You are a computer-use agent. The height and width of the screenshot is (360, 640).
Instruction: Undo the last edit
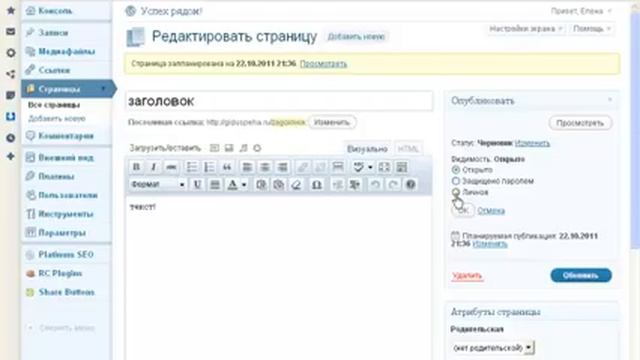click(375, 184)
